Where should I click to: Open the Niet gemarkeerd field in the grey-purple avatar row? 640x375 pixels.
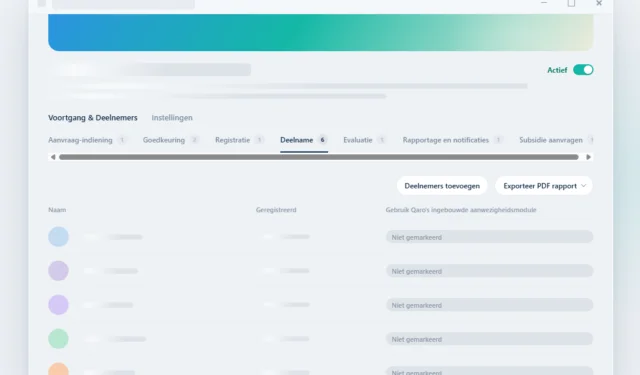[x=489, y=271]
